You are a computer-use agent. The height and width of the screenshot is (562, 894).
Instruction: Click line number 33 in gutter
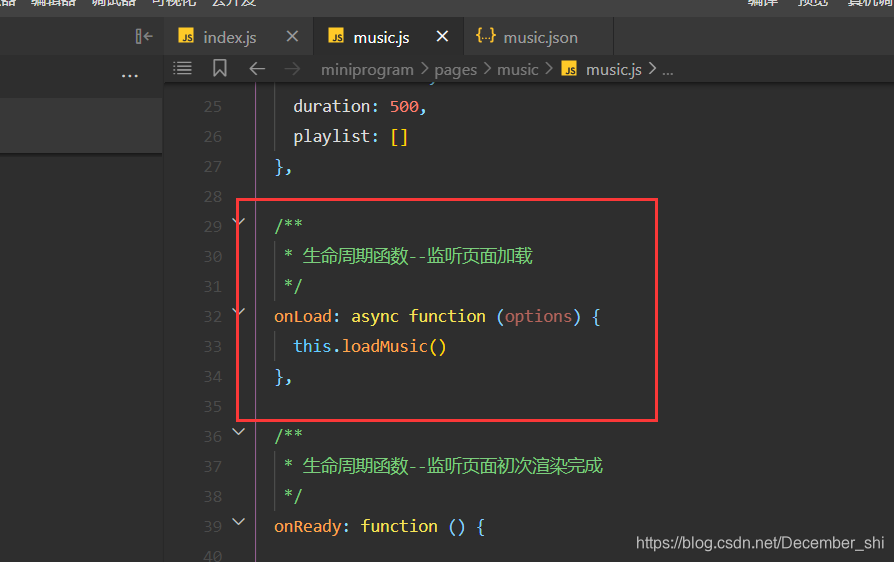[x=213, y=347]
